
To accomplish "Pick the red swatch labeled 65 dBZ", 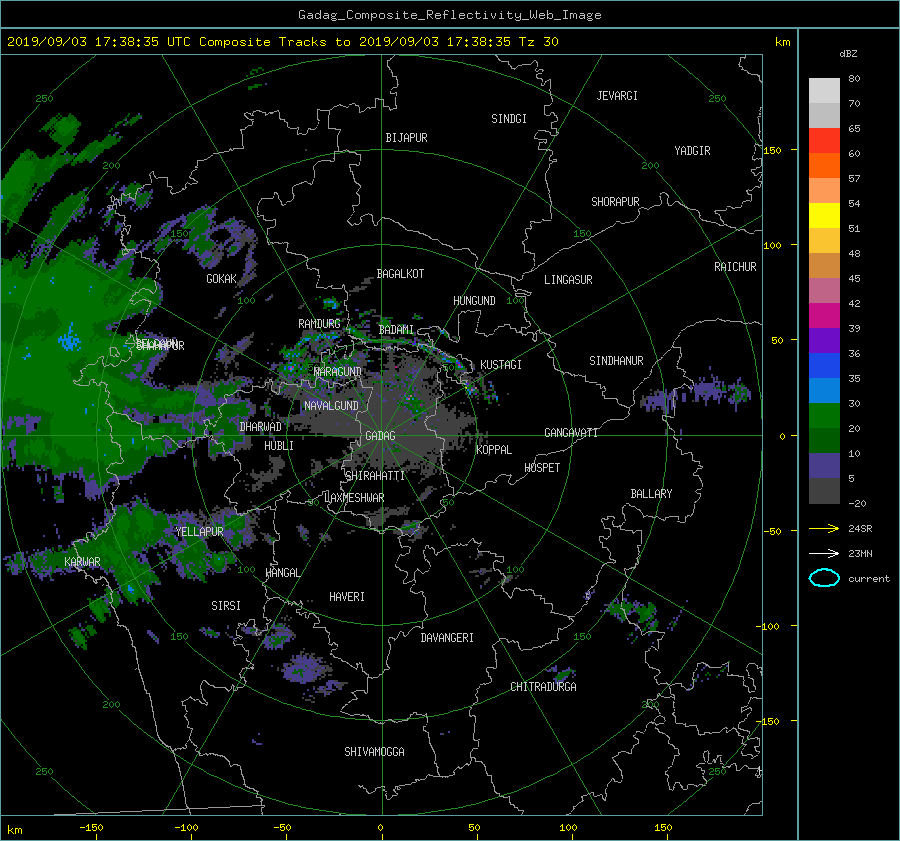I will 824,140.
